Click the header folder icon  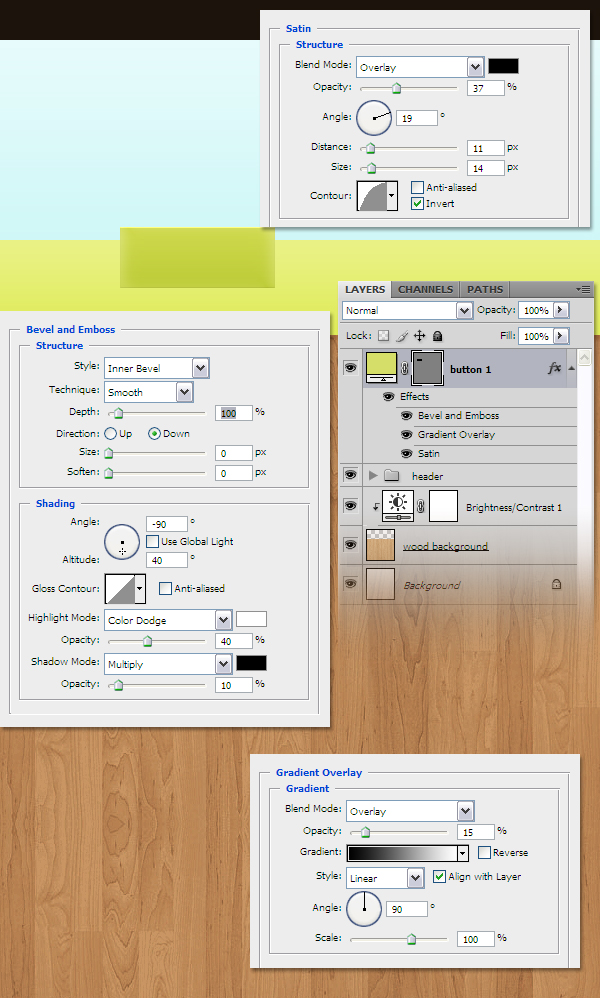coord(391,475)
